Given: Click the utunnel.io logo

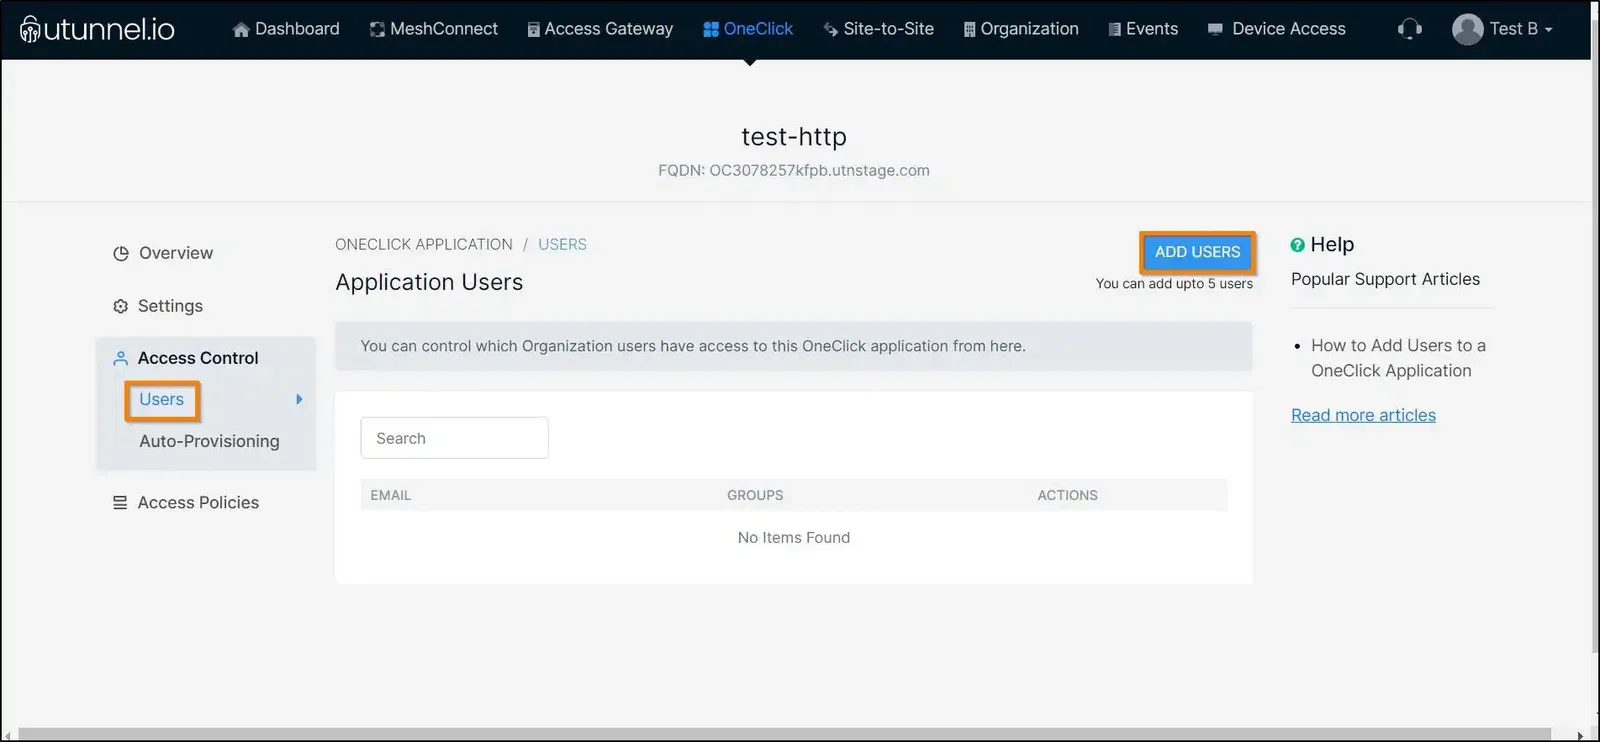Looking at the screenshot, I should coord(97,29).
